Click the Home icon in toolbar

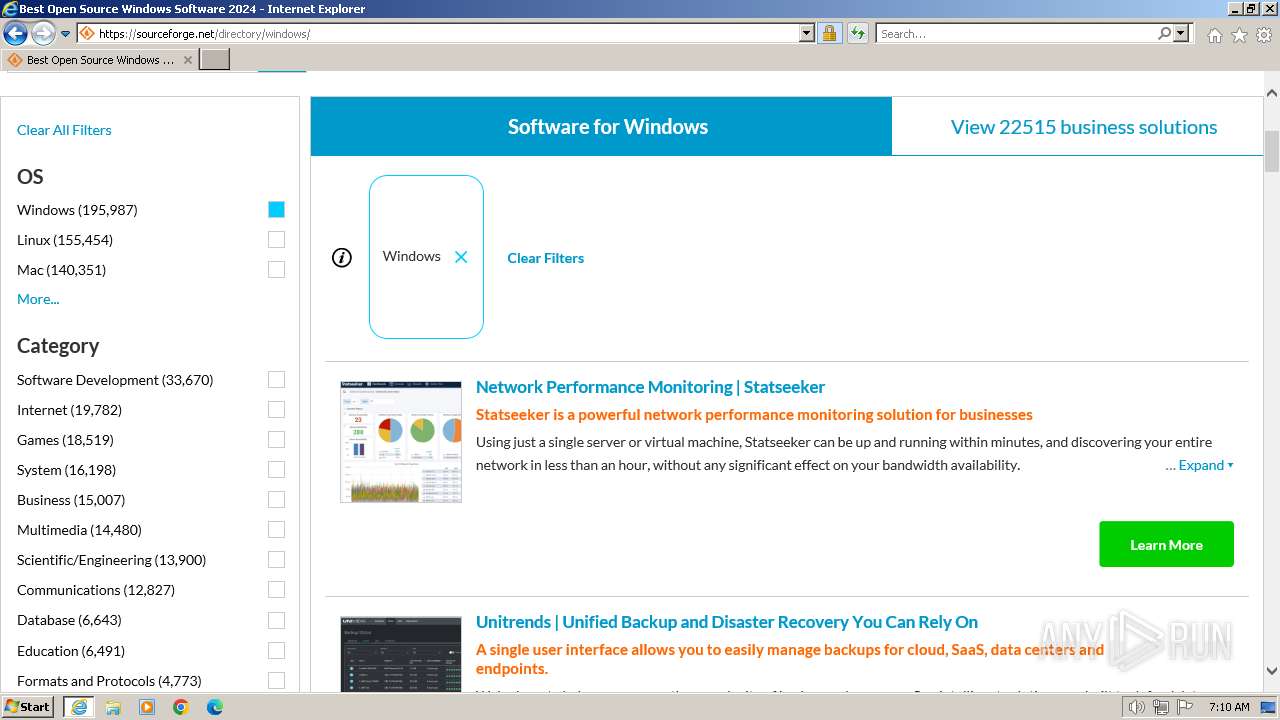1214,35
